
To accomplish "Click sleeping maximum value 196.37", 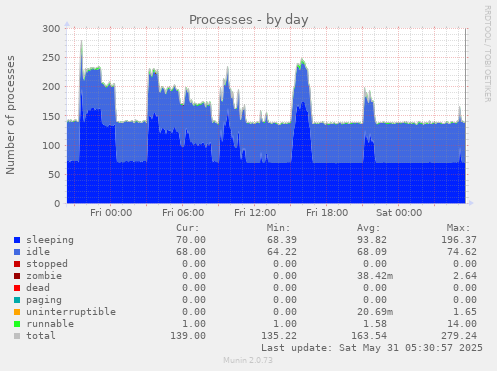I will pyautogui.click(x=459, y=240).
